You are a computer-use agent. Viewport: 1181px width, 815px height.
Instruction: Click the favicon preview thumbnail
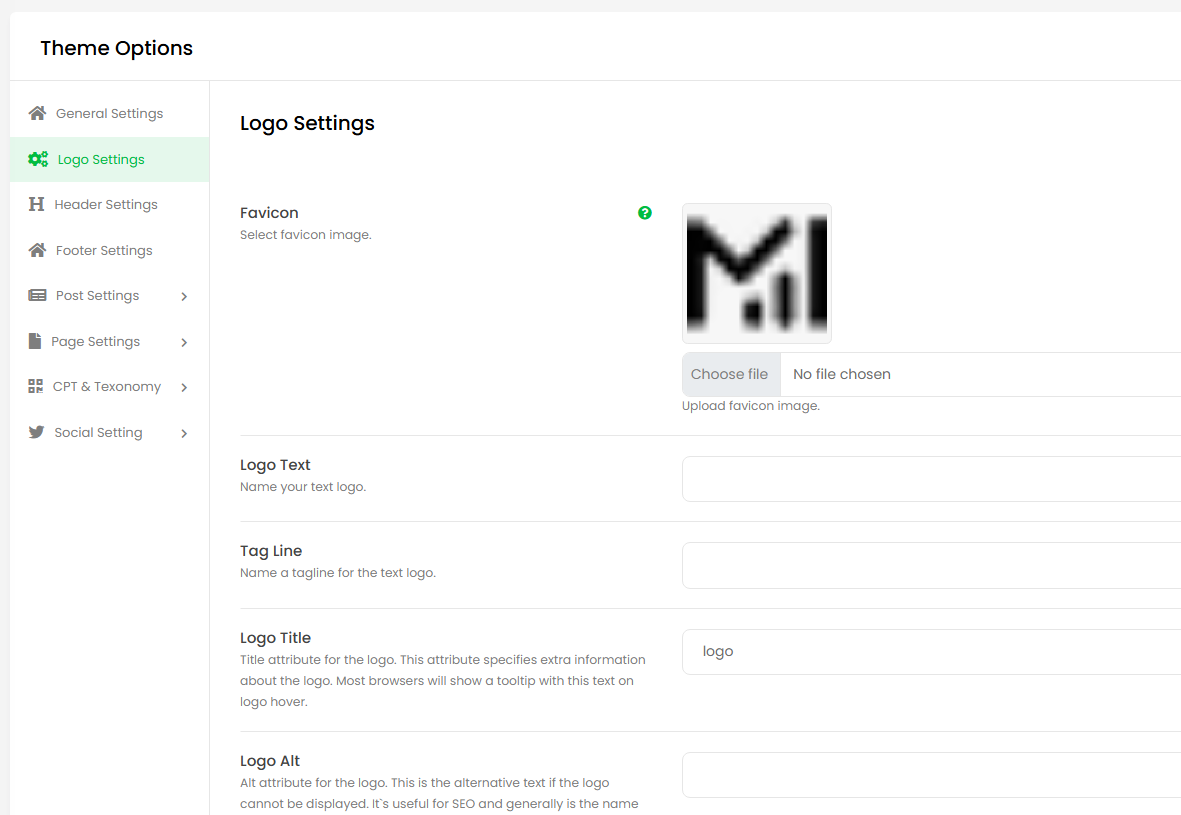pos(756,274)
